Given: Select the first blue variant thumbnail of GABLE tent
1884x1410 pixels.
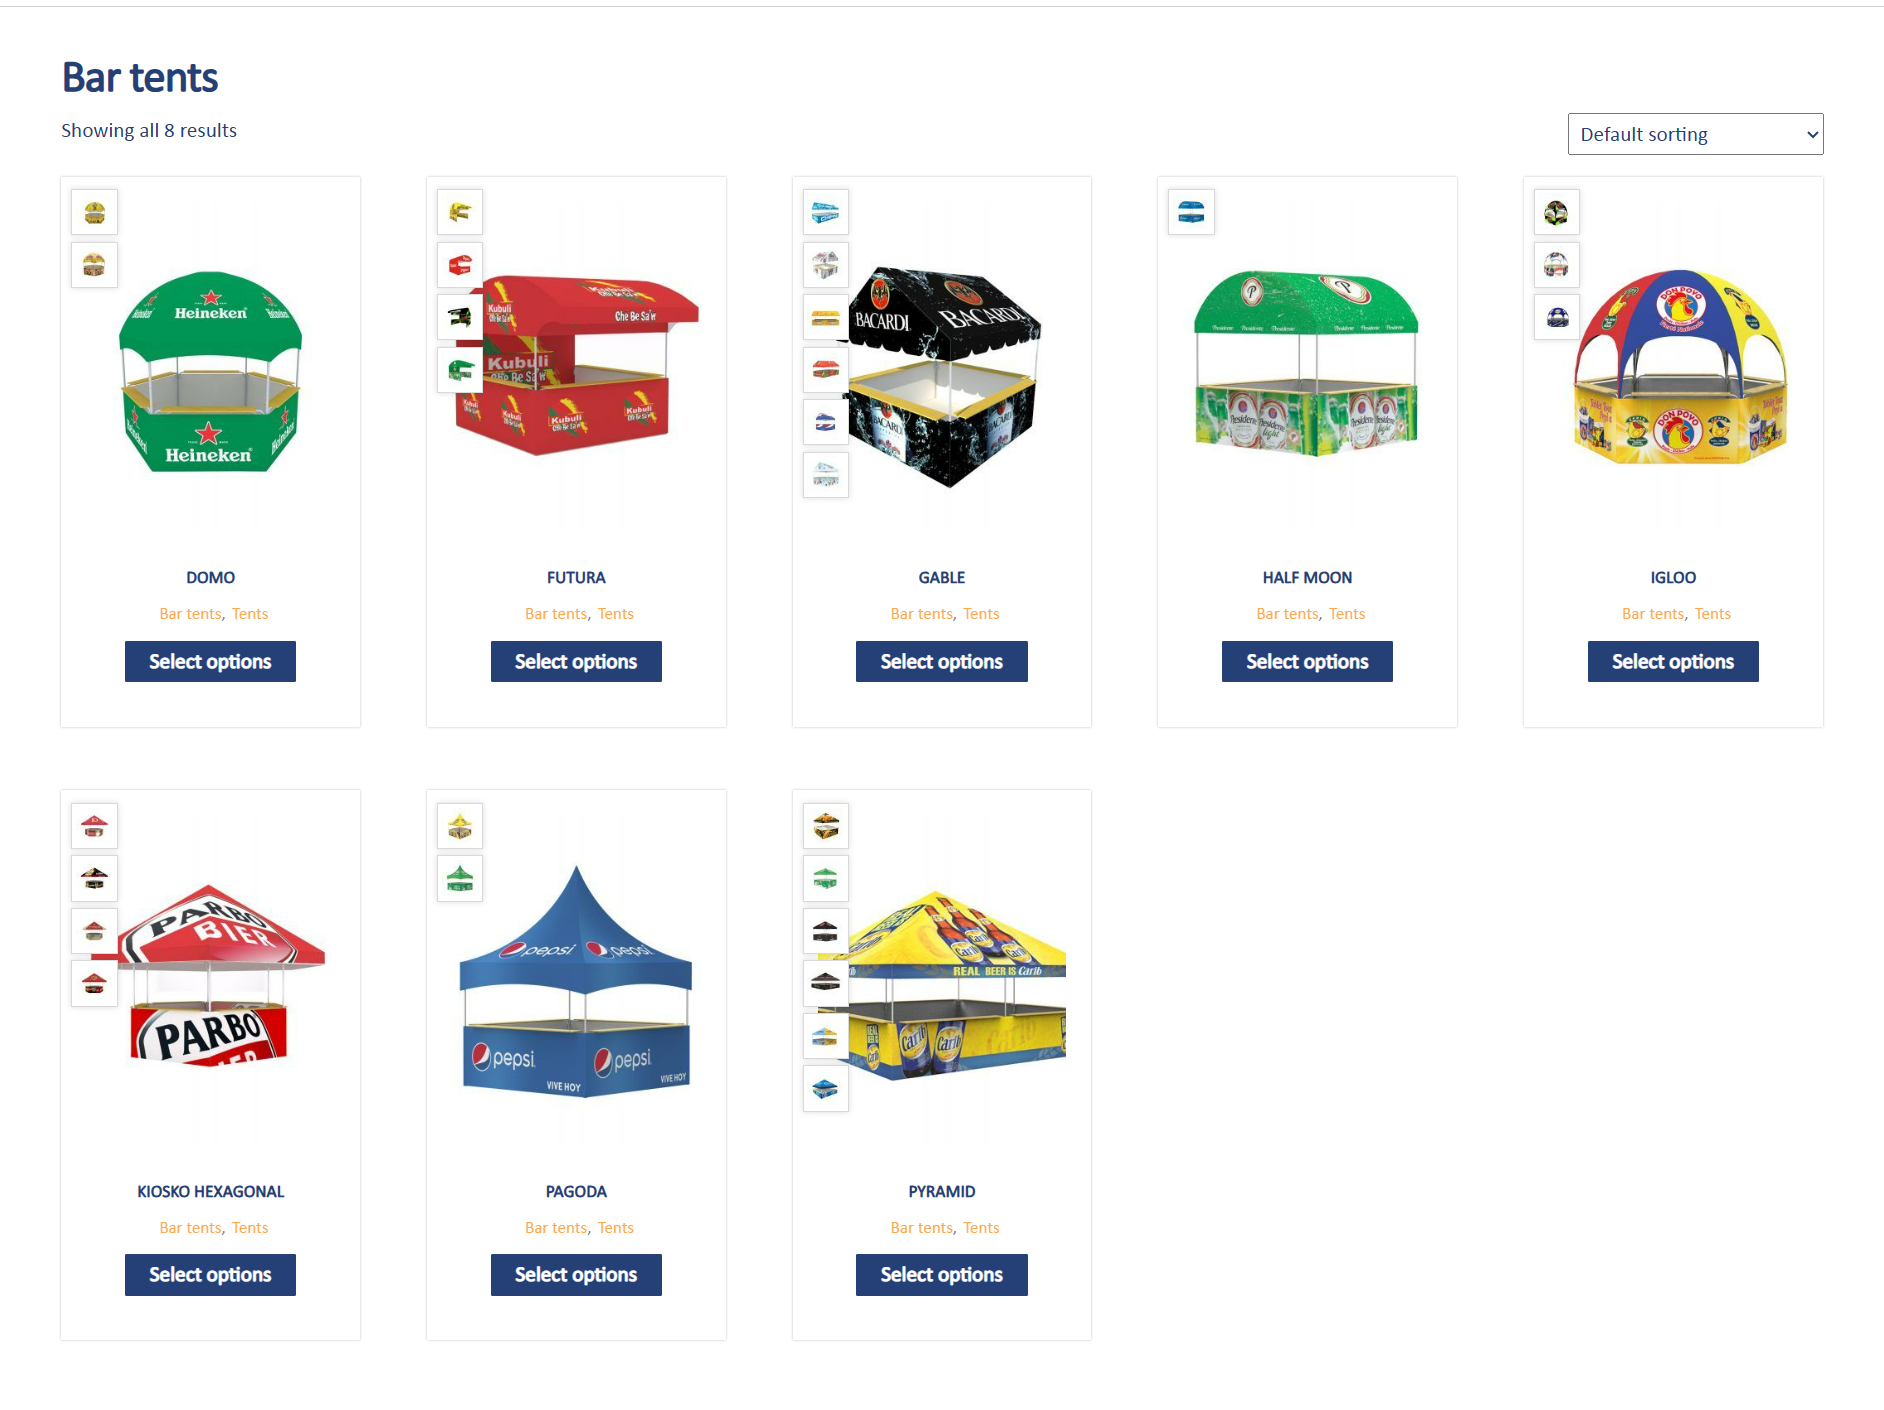Looking at the screenshot, I should [x=826, y=212].
